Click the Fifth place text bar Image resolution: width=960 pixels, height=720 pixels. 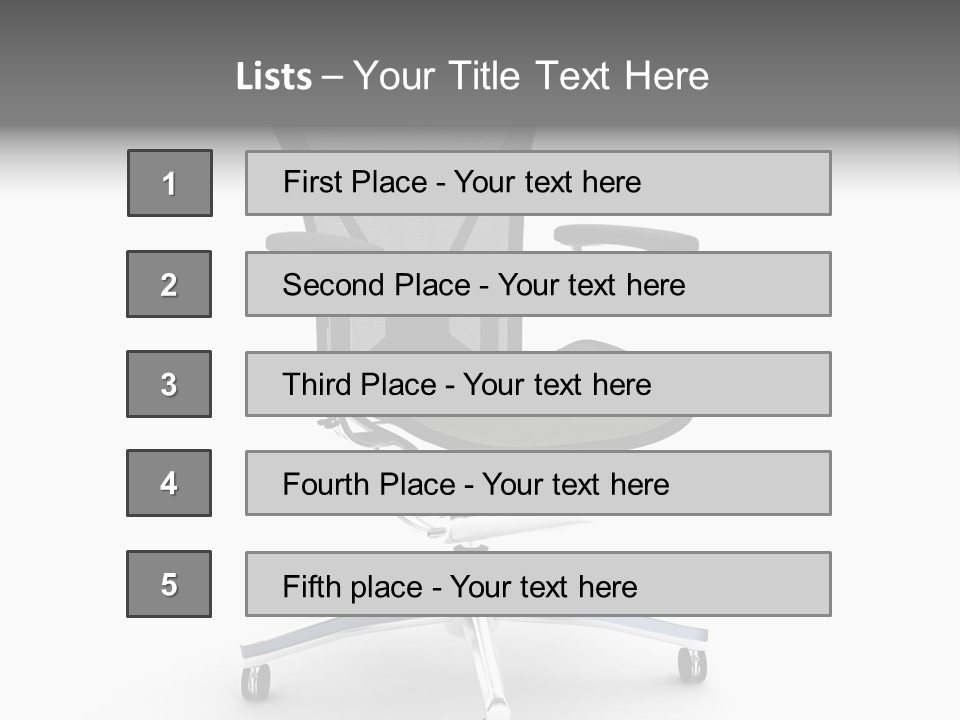[x=538, y=584]
